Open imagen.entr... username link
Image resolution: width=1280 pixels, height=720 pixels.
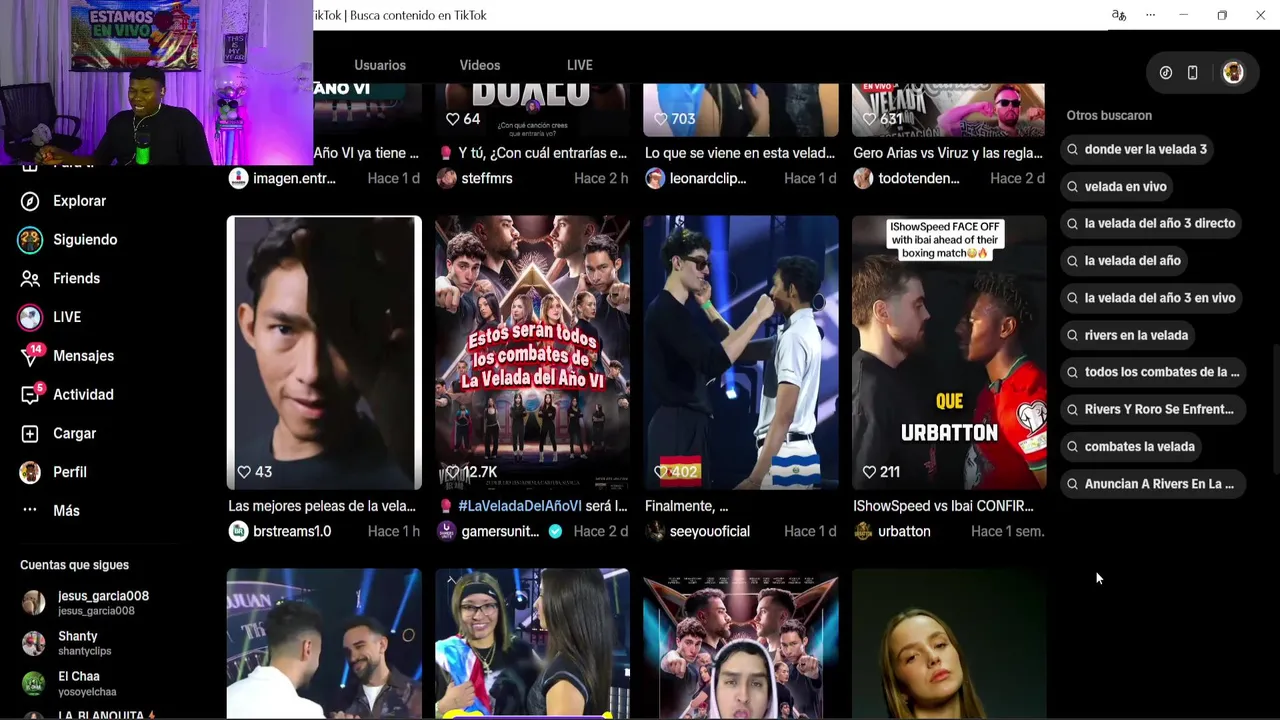click(294, 179)
